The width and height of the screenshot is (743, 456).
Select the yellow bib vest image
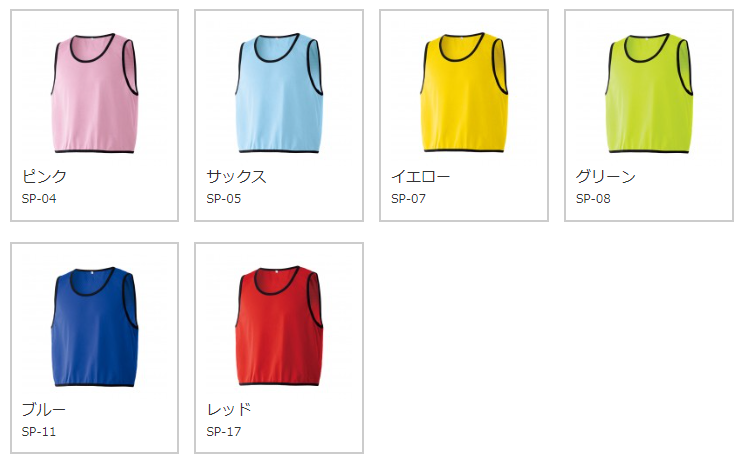[x=464, y=92]
